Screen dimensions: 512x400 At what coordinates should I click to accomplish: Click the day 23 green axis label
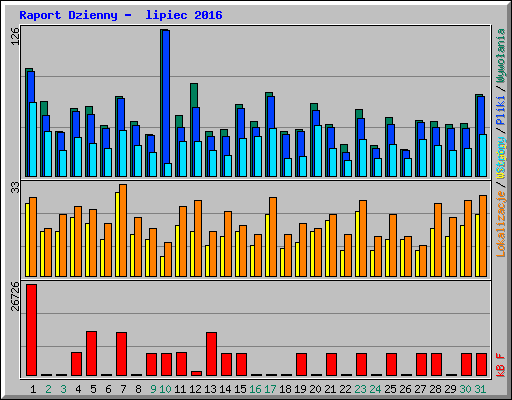[x=360, y=389]
